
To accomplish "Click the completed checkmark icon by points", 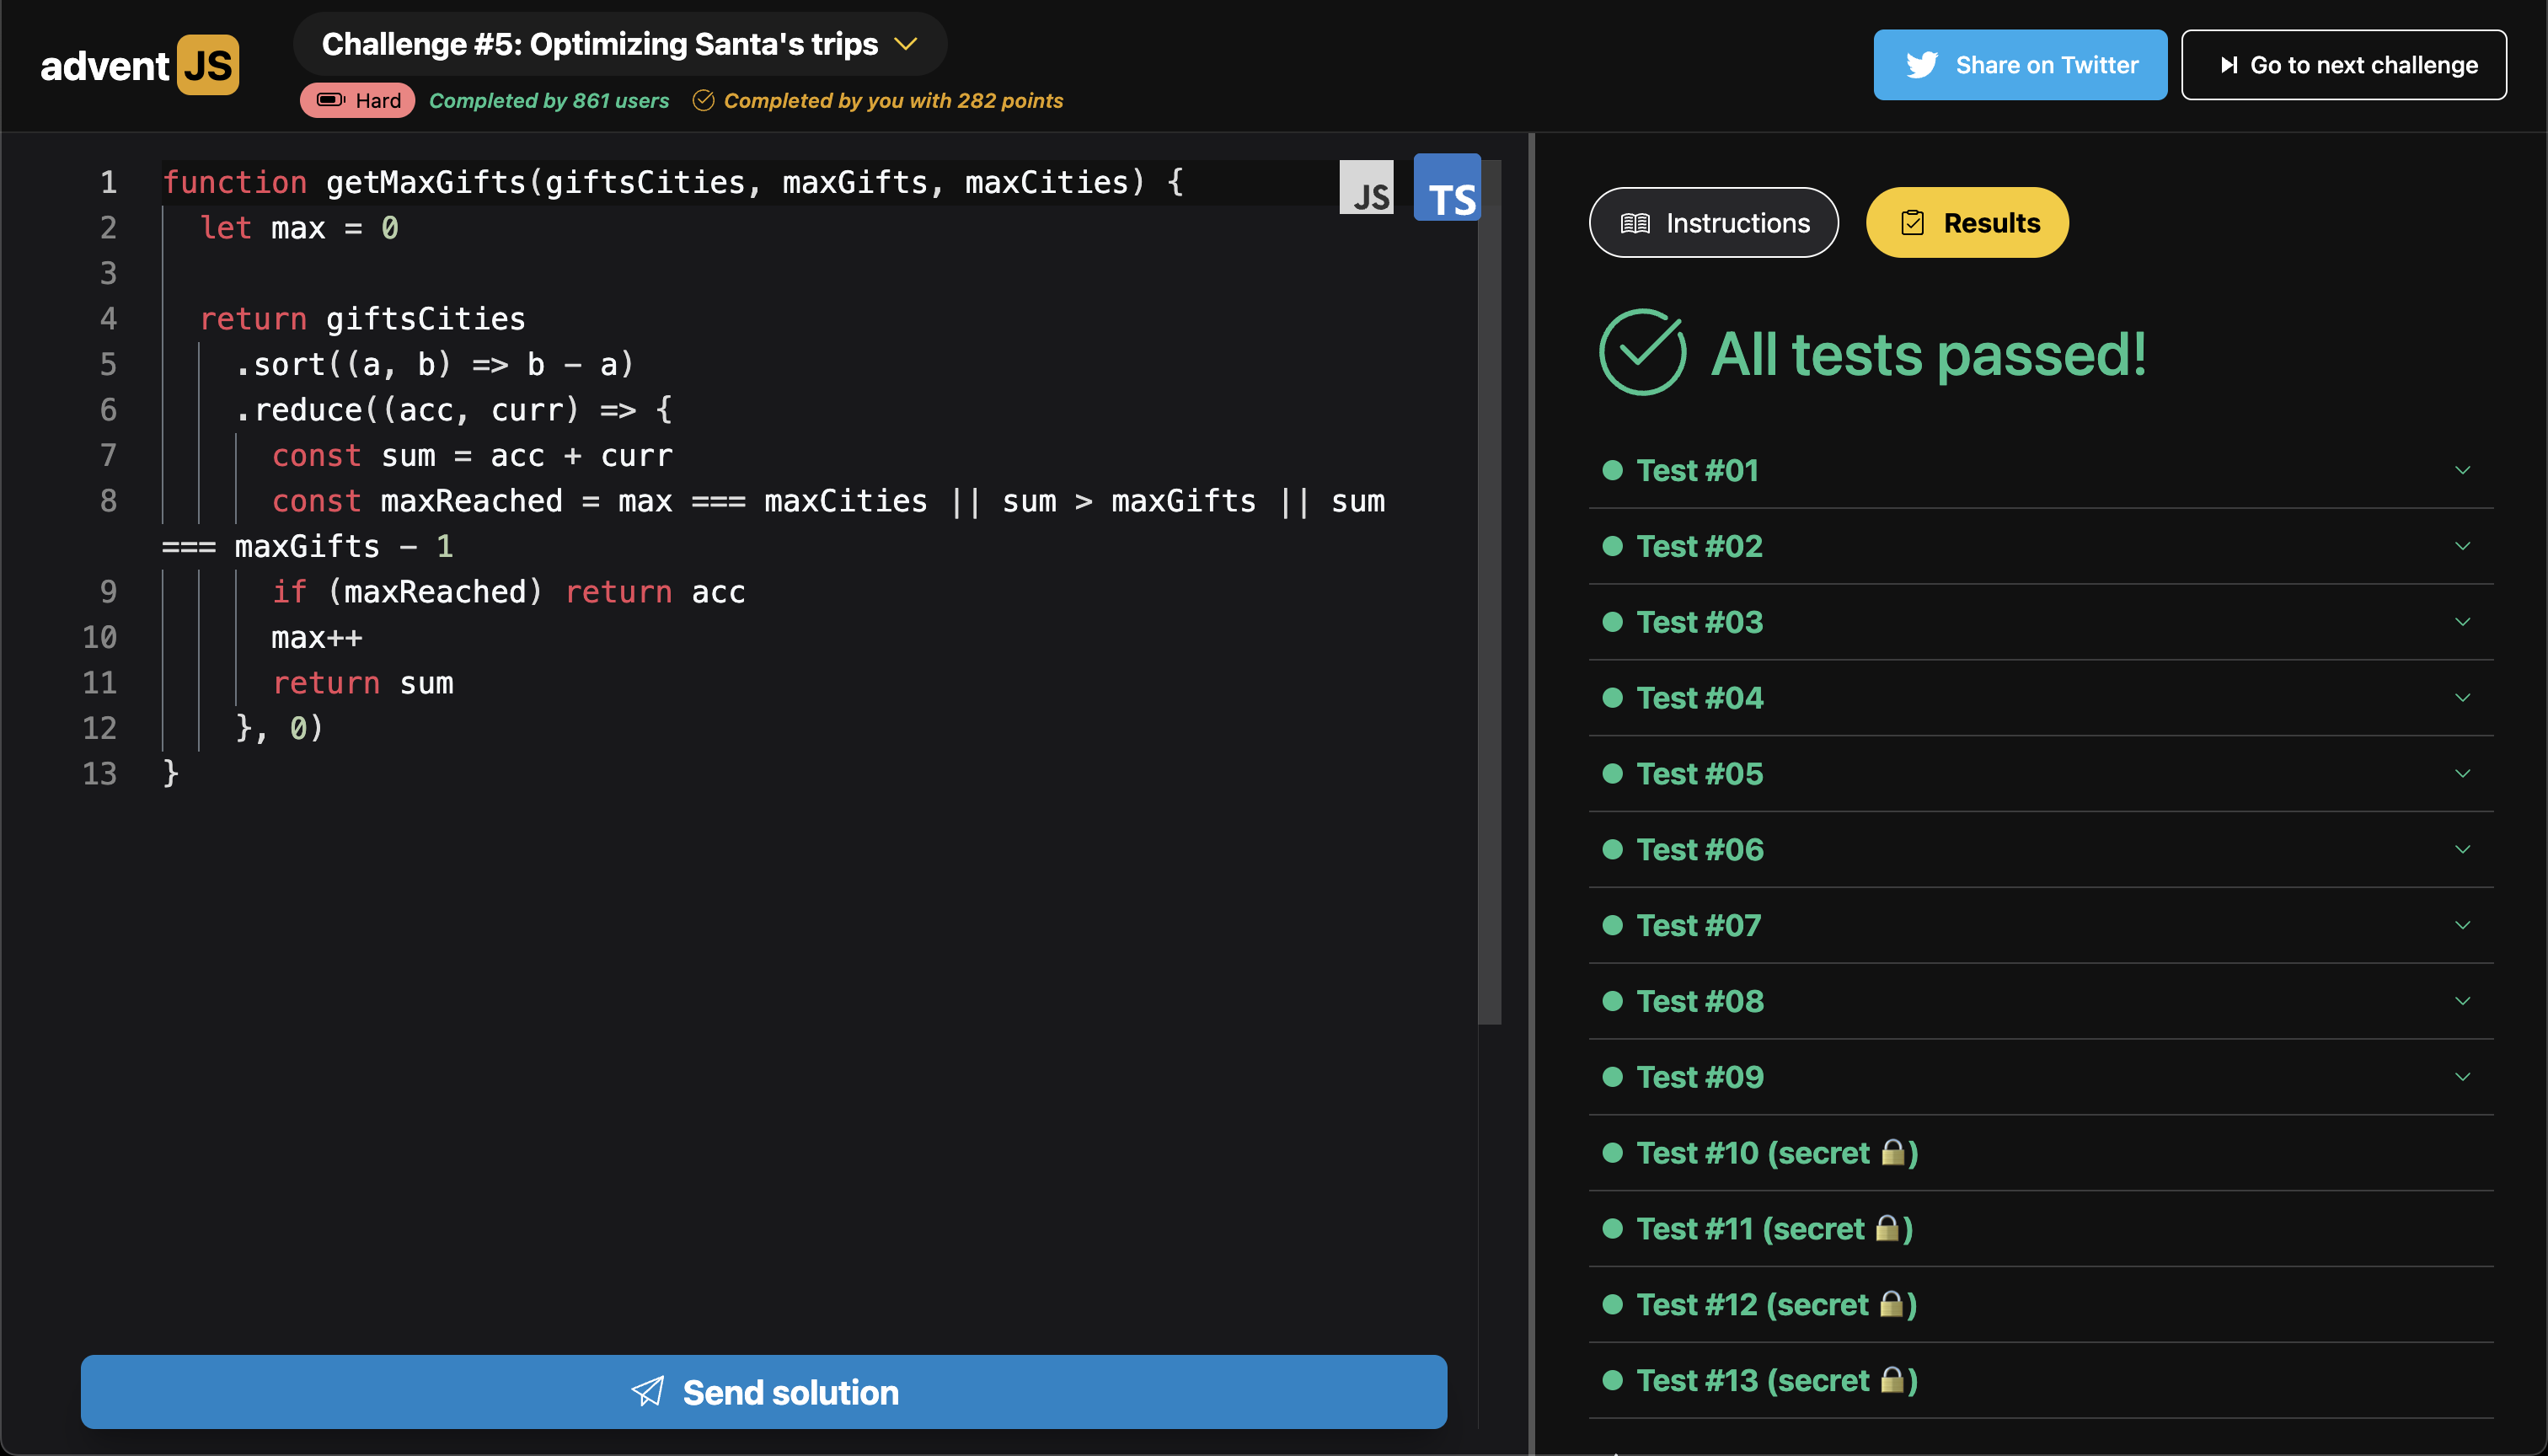I will pos(703,100).
